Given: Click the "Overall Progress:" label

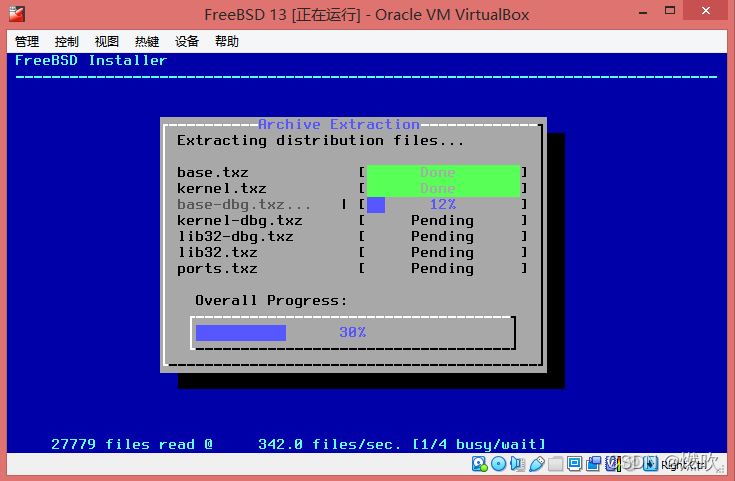Looking at the screenshot, I should [x=271, y=301].
